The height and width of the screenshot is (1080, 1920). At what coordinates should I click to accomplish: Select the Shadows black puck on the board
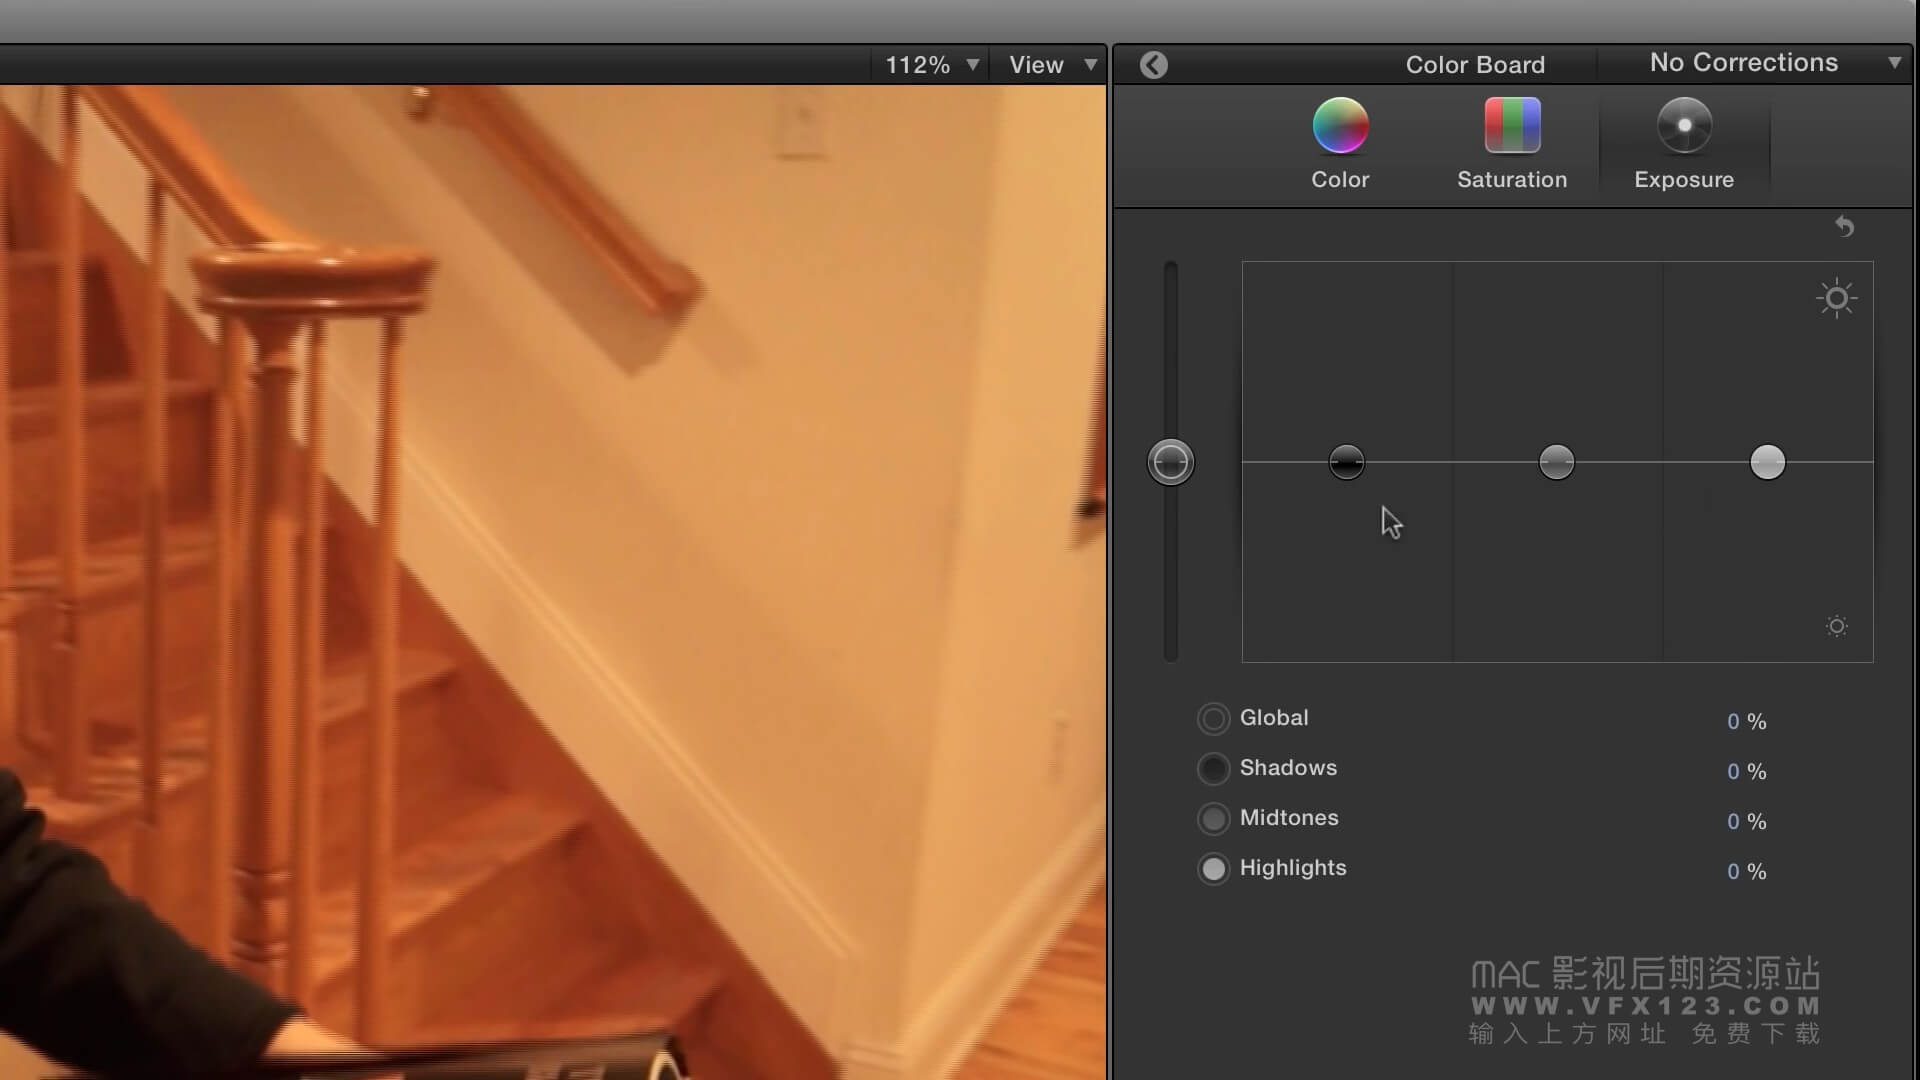1346,462
